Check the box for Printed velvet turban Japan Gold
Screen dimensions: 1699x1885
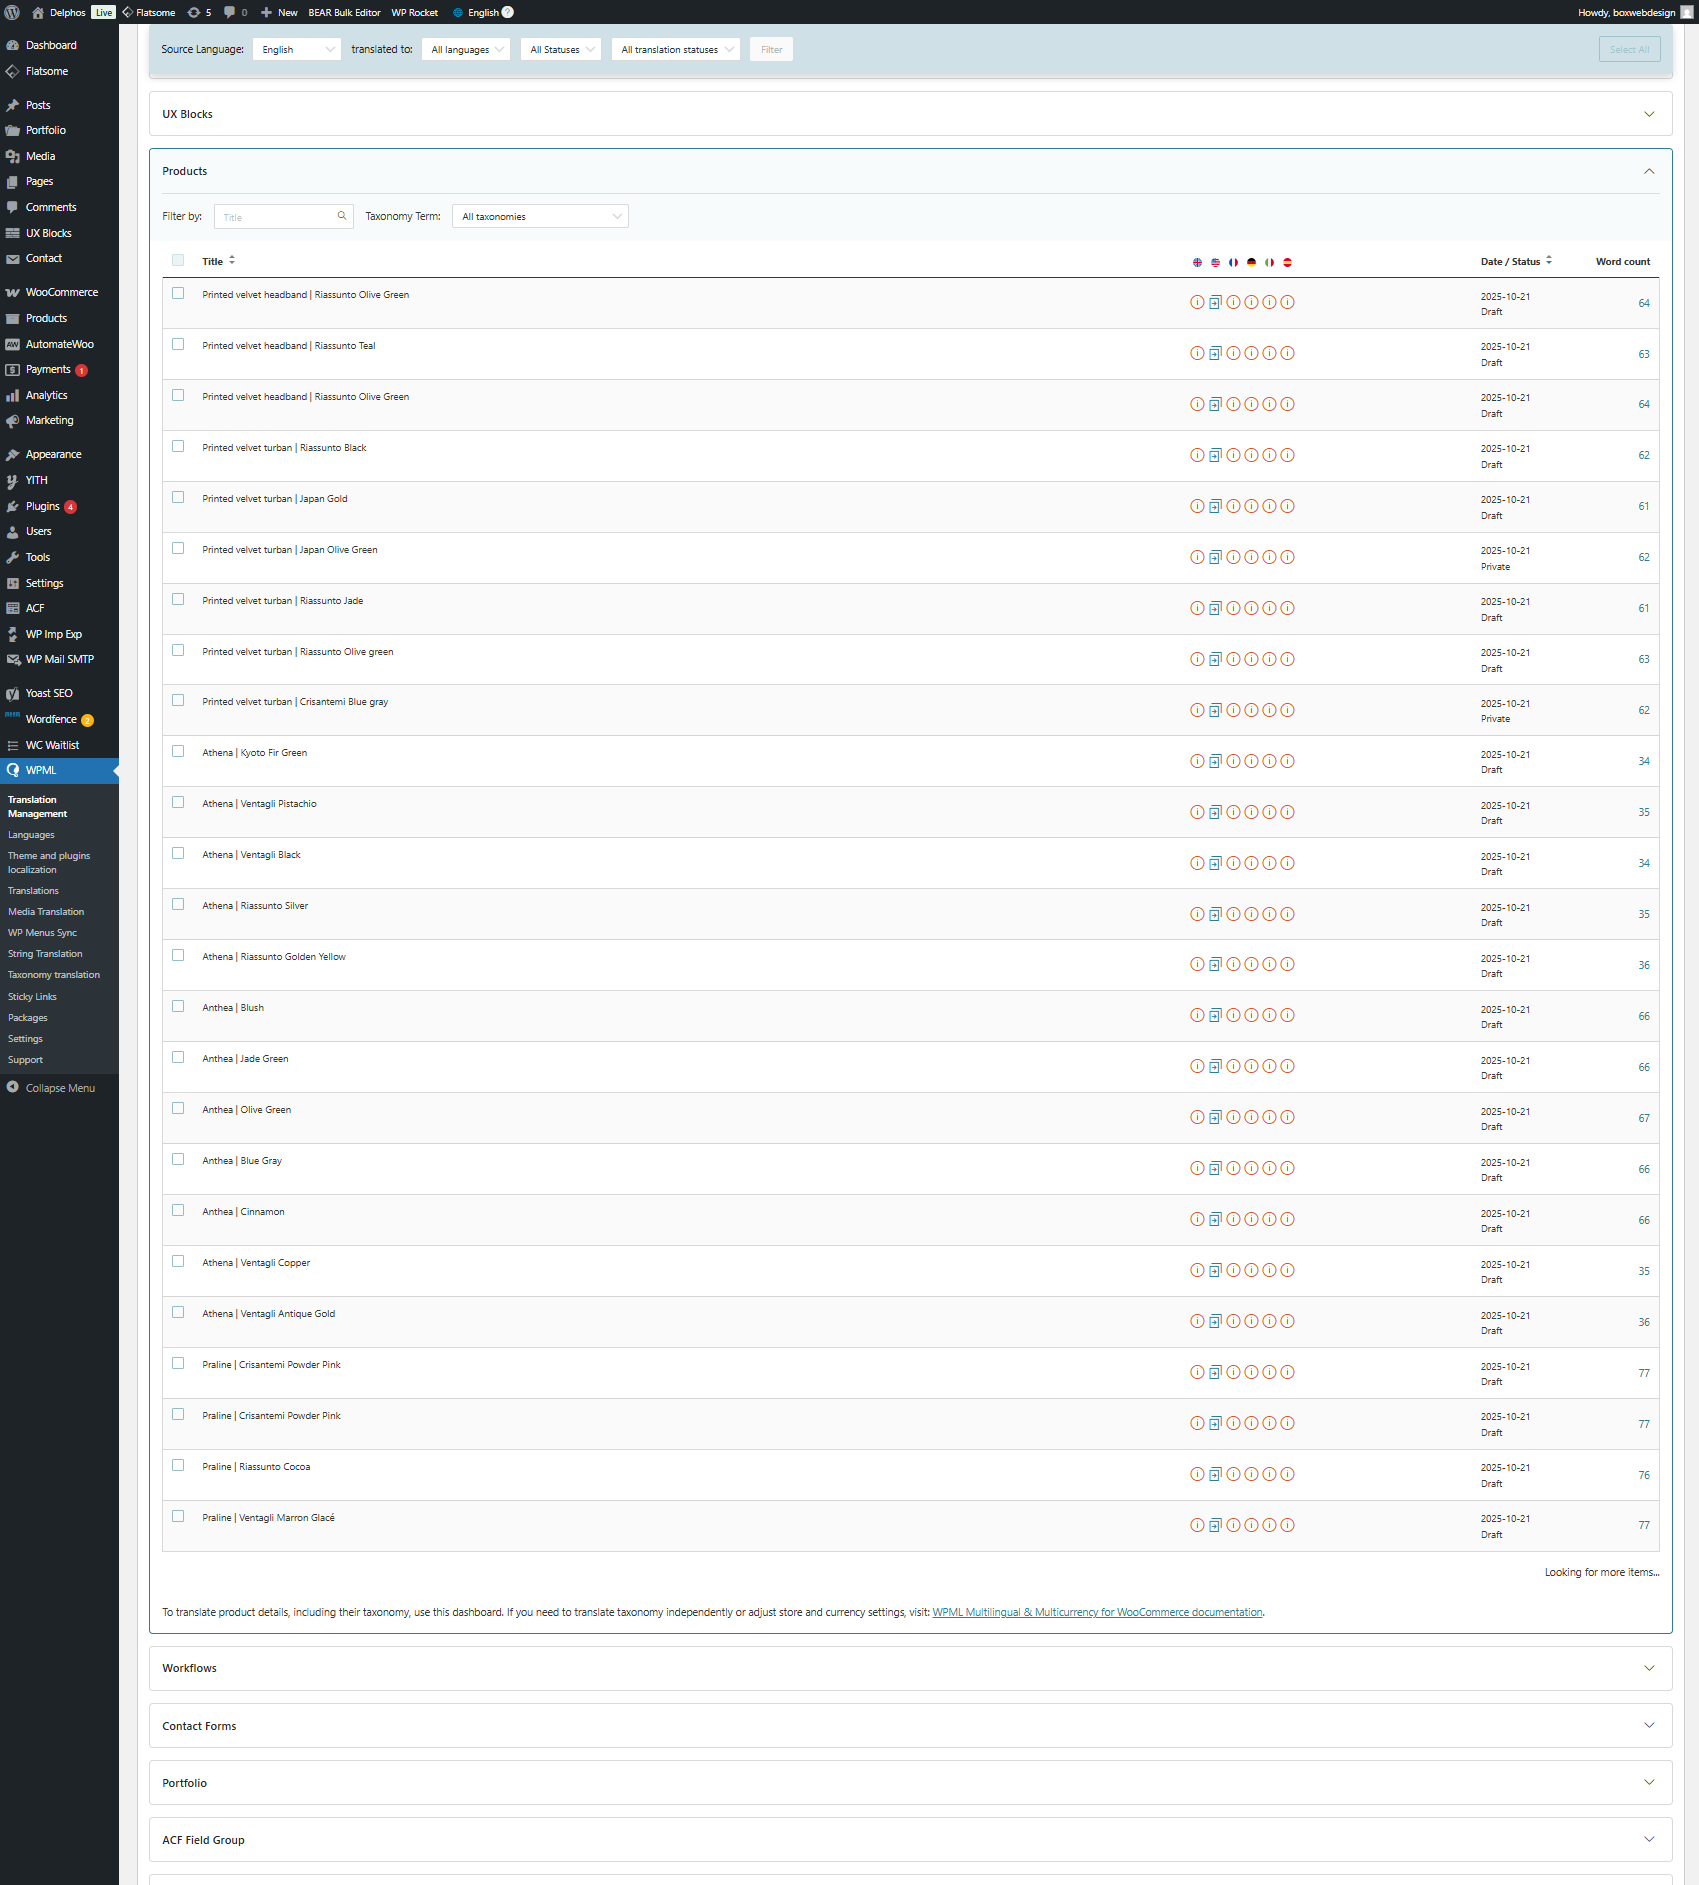pos(178,497)
